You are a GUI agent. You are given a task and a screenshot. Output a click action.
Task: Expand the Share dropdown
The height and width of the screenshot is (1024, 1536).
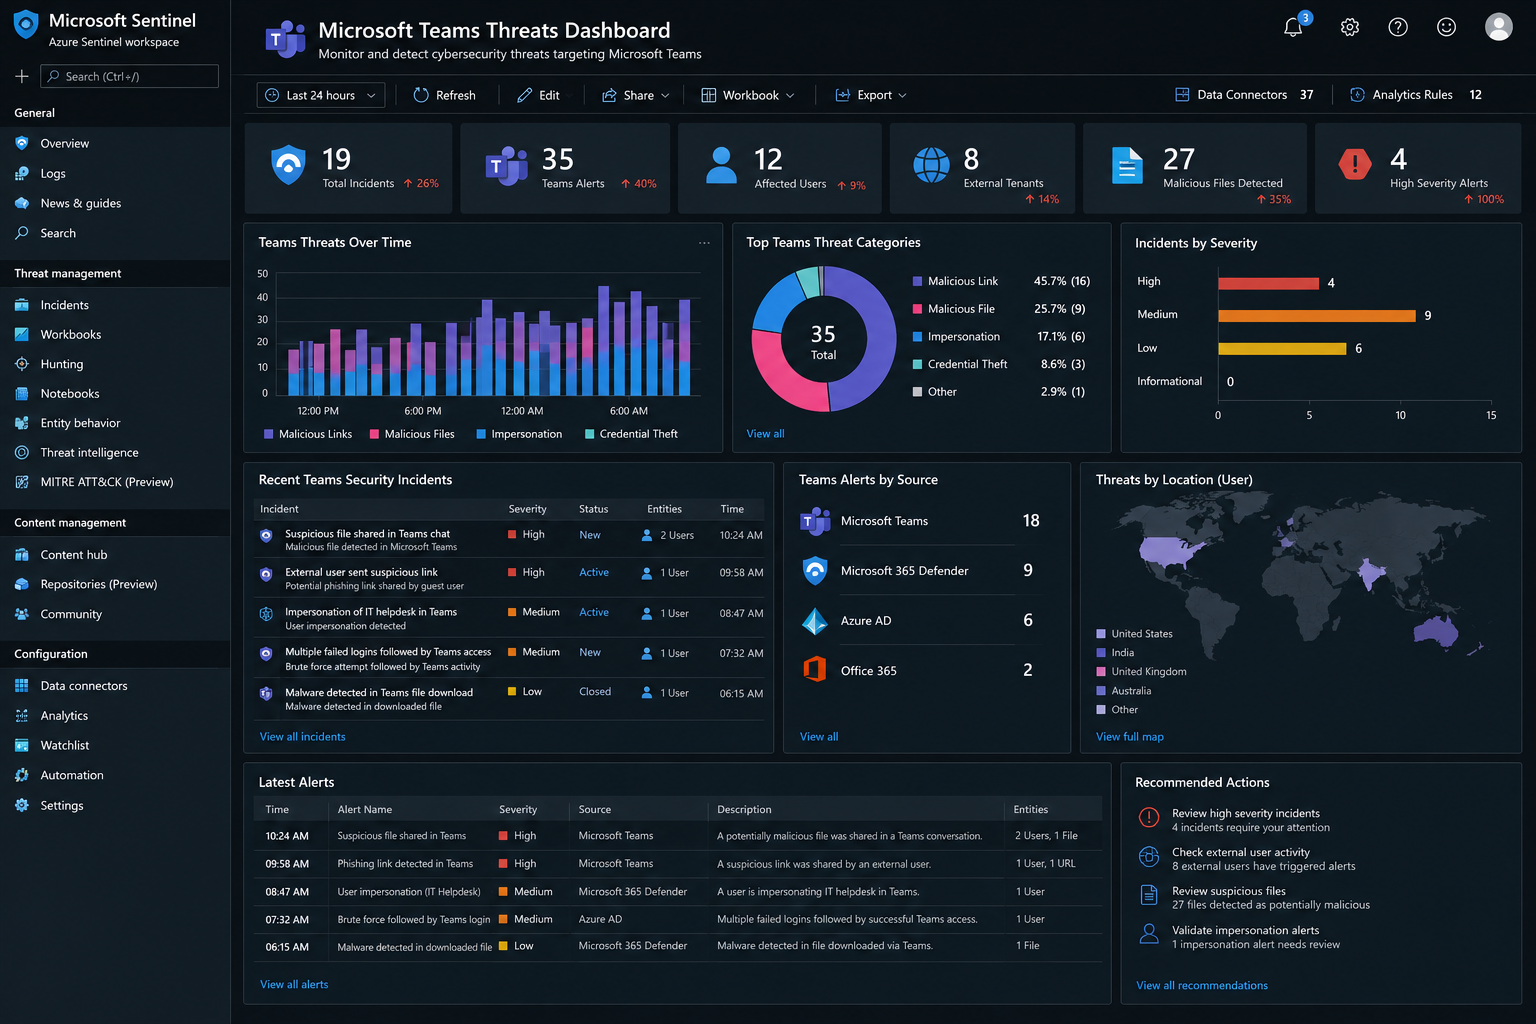tap(636, 95)
